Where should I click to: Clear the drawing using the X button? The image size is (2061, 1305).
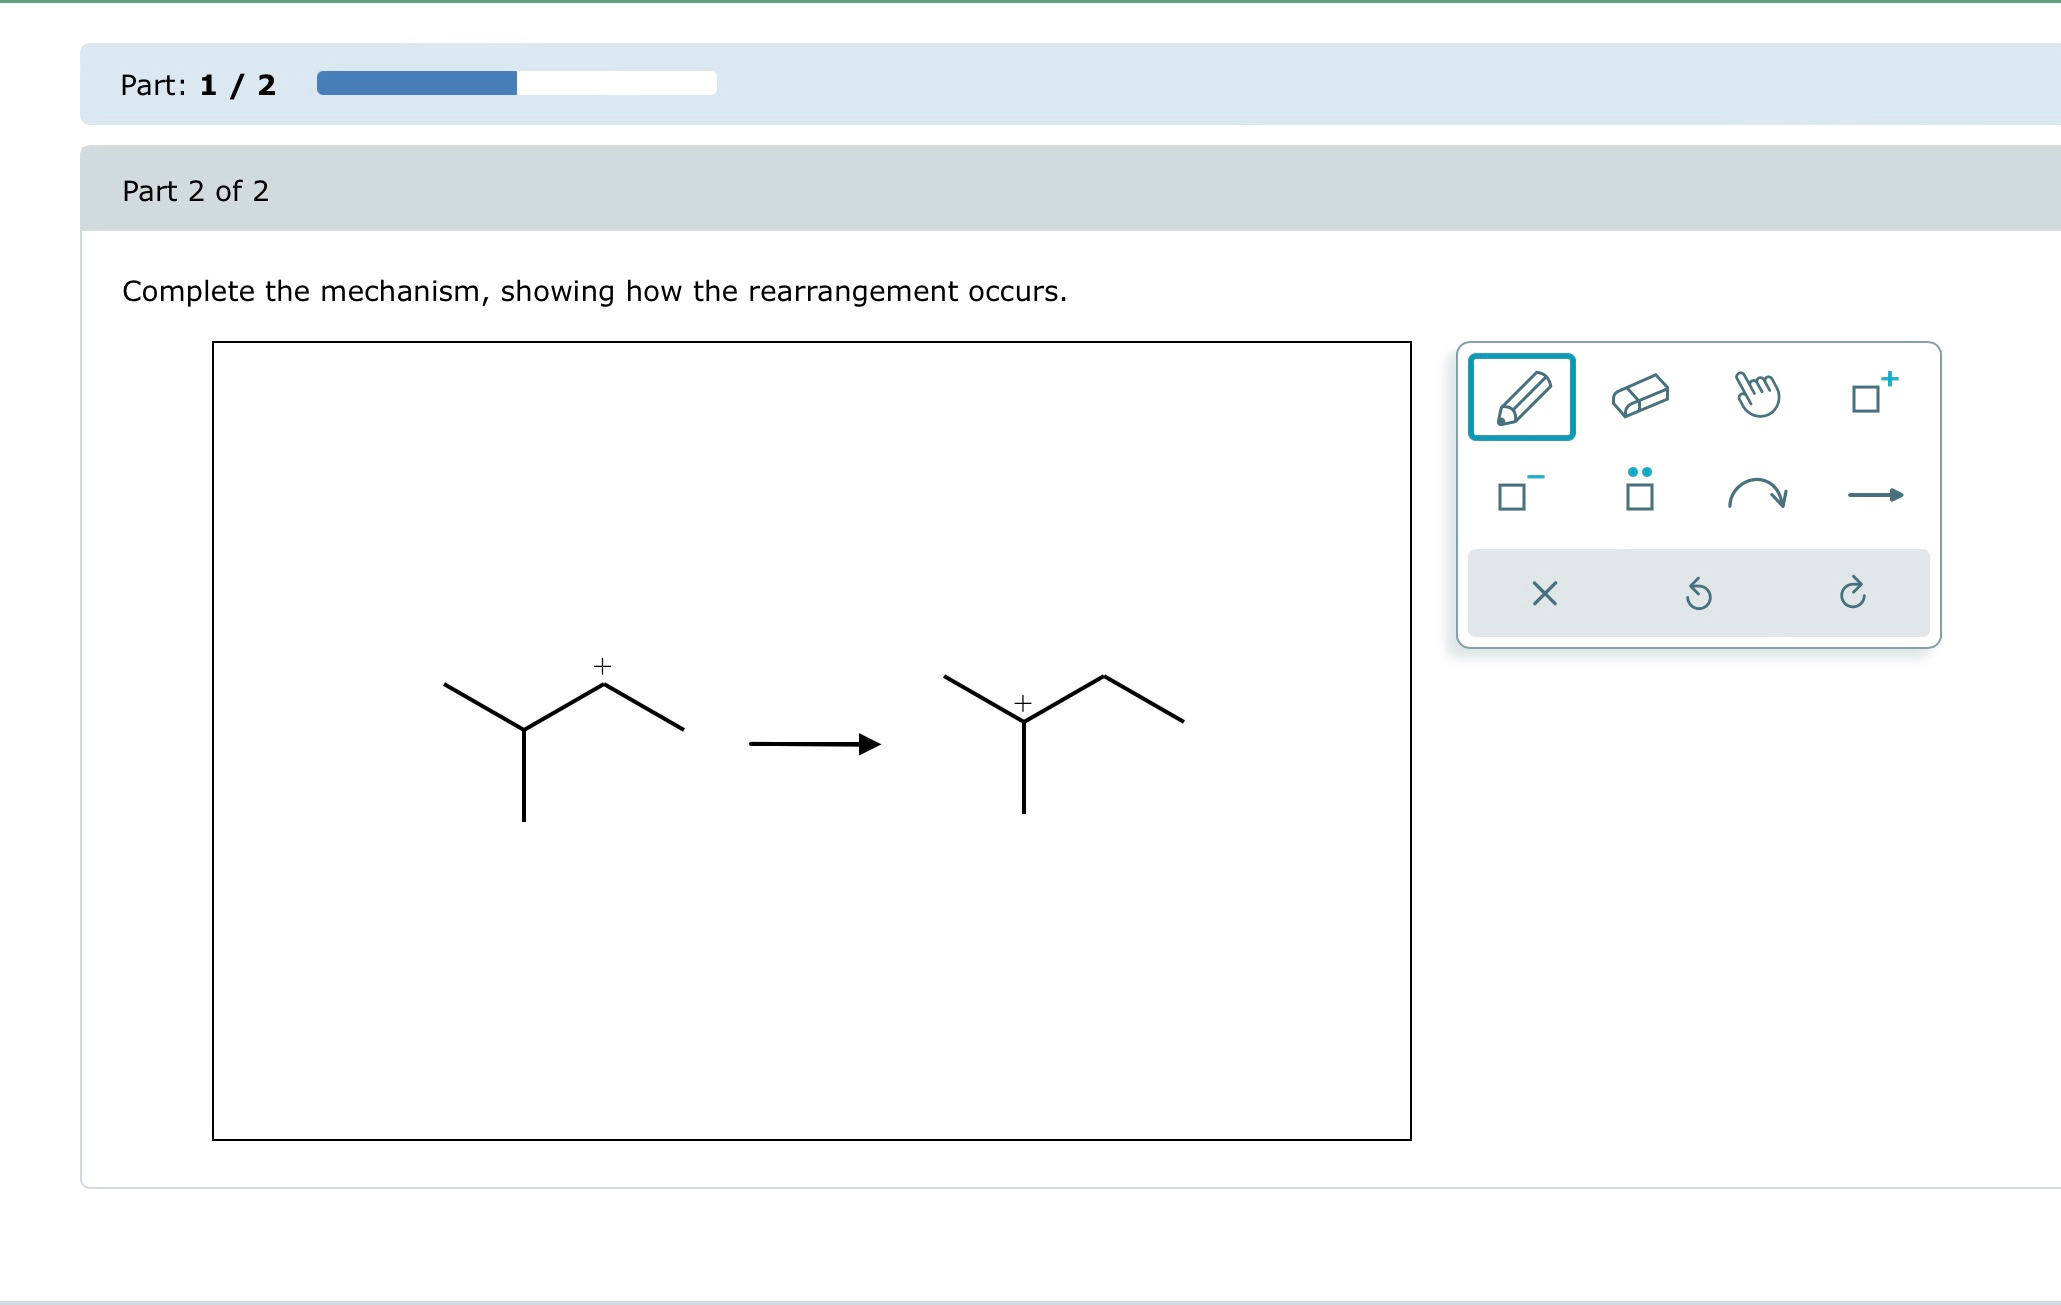tap(1543, 594)
